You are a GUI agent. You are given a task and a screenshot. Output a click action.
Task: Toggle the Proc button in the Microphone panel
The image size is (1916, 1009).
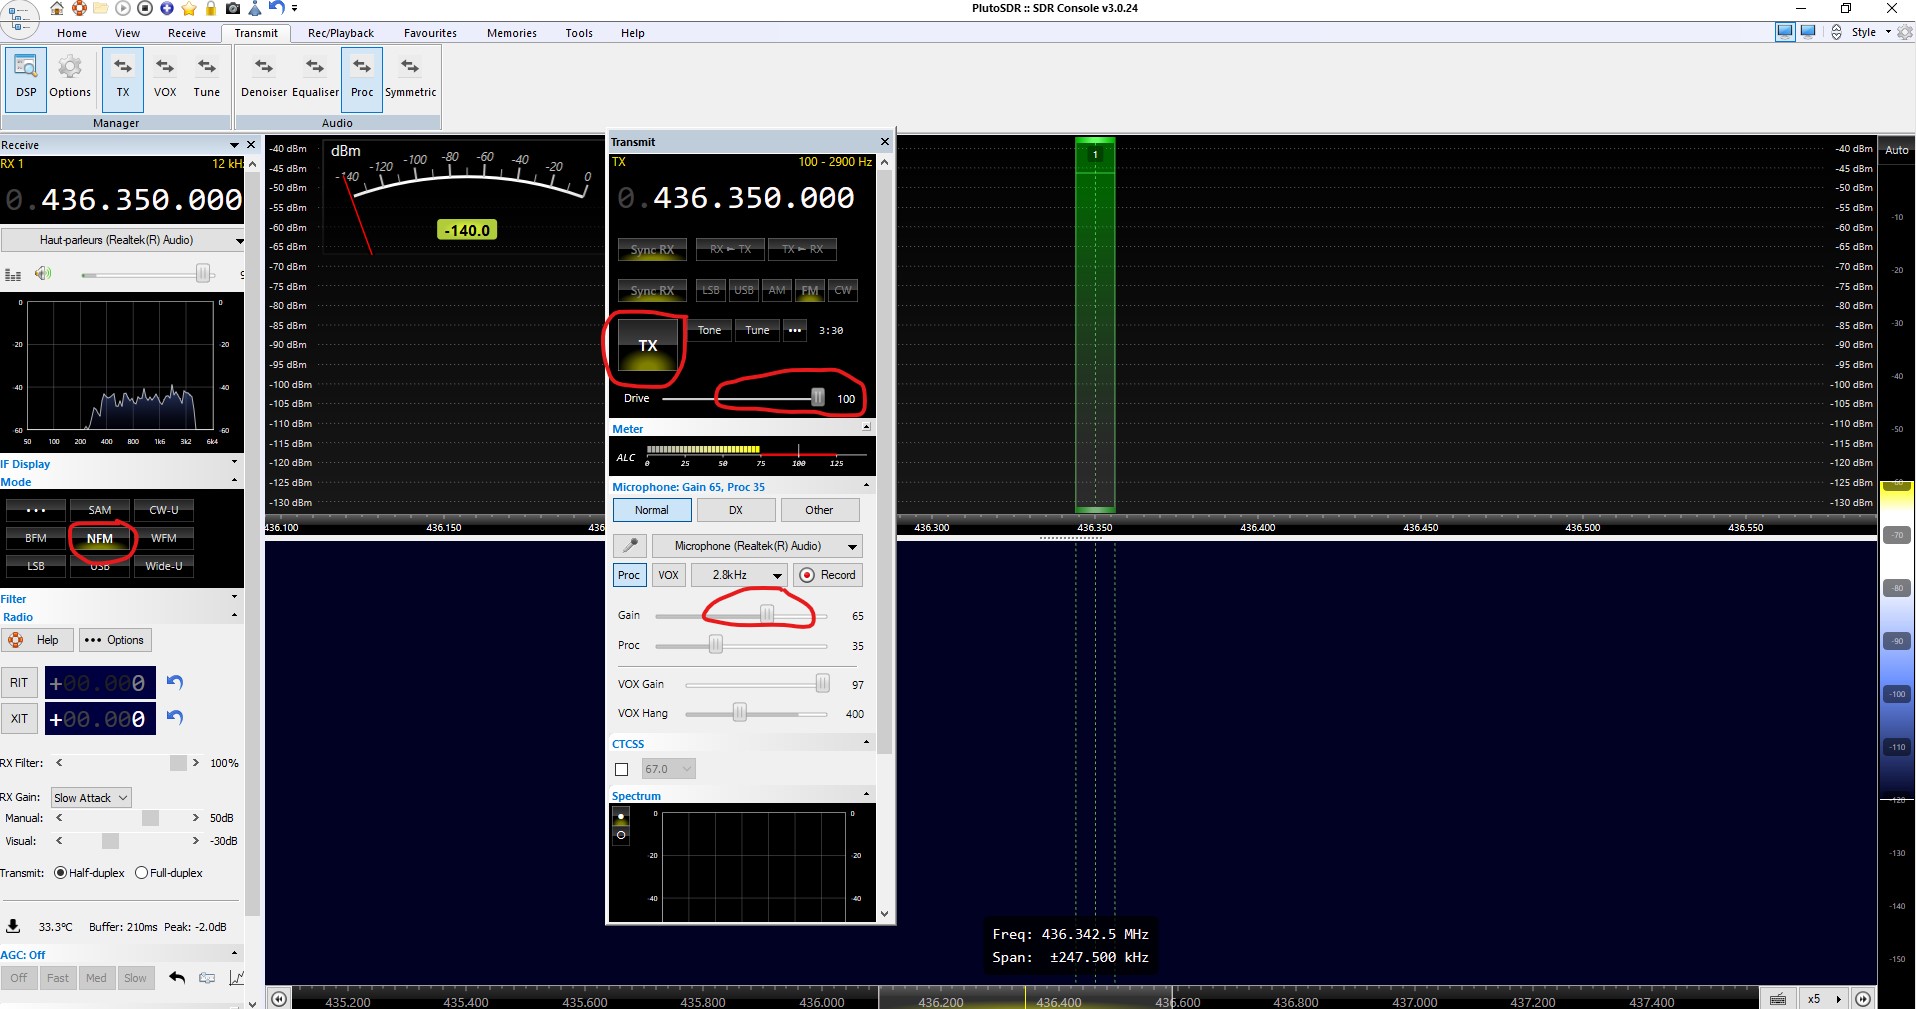628,575
